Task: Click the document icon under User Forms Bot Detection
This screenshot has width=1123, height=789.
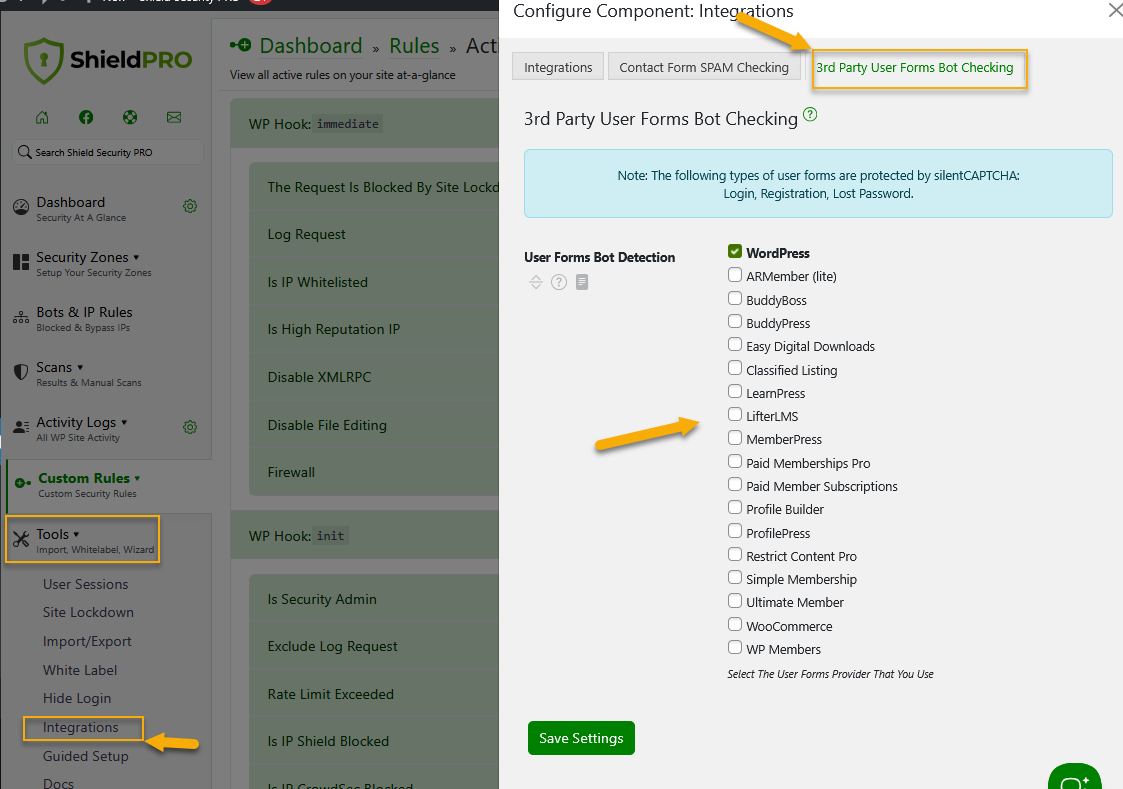Action: point(582,282)
